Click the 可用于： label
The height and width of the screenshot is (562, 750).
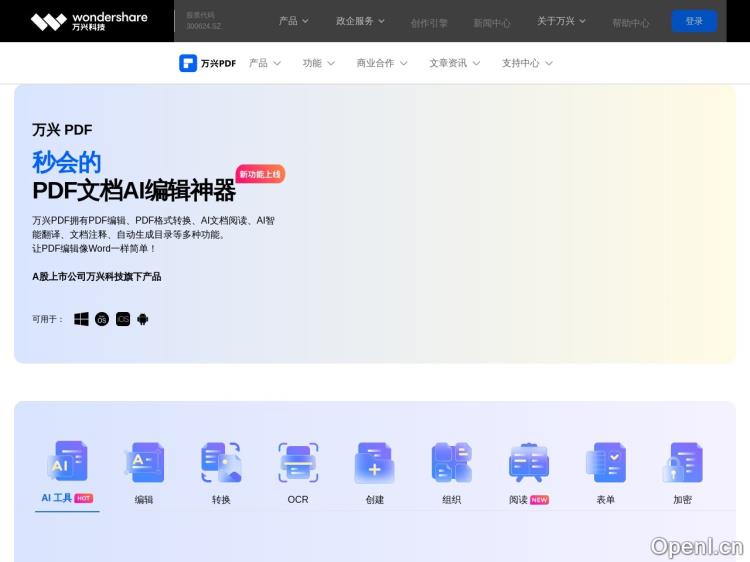point(47,319)
